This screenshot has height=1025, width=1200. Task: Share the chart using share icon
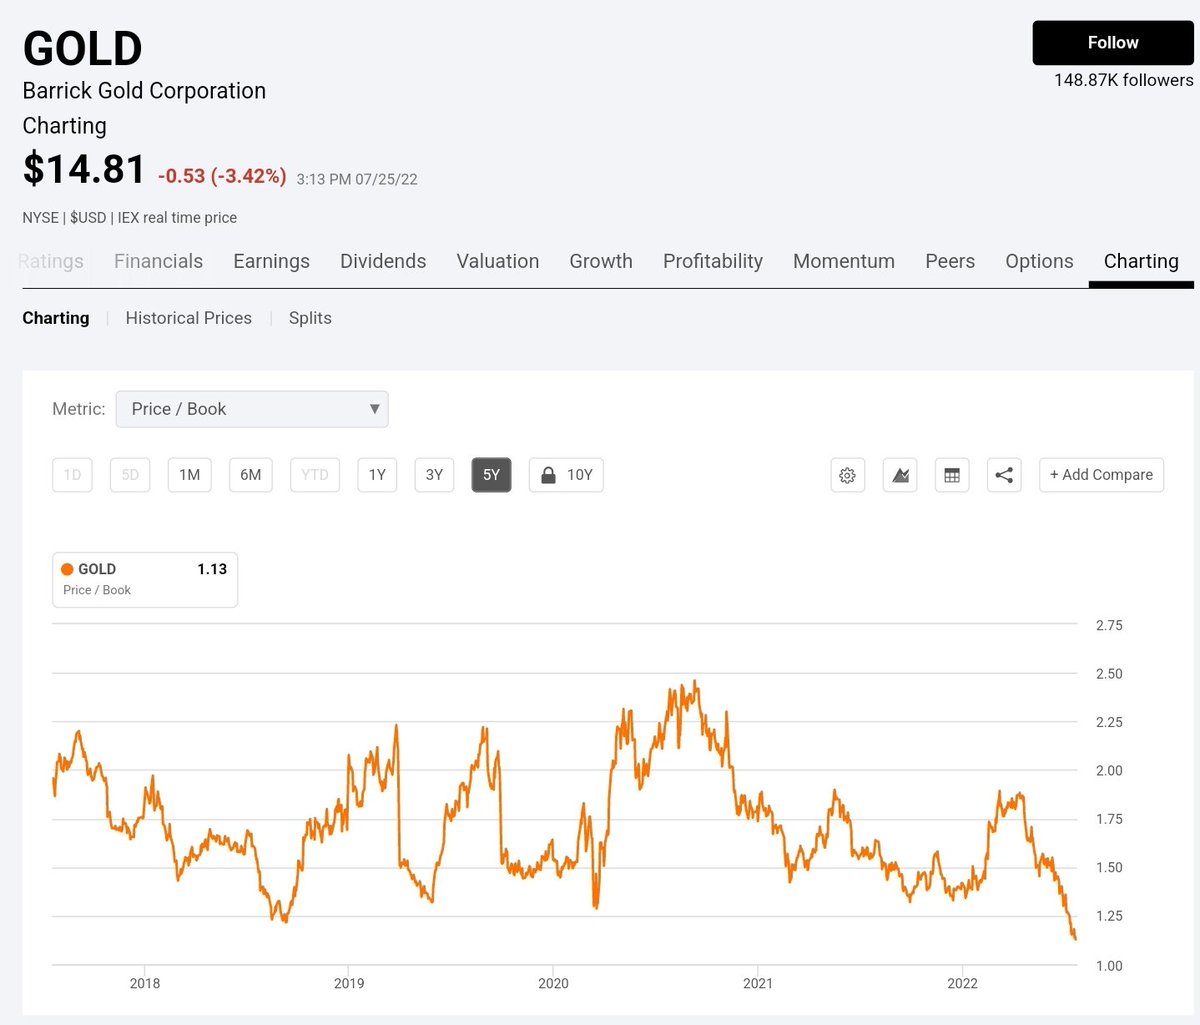click(x=1004, y=475)
